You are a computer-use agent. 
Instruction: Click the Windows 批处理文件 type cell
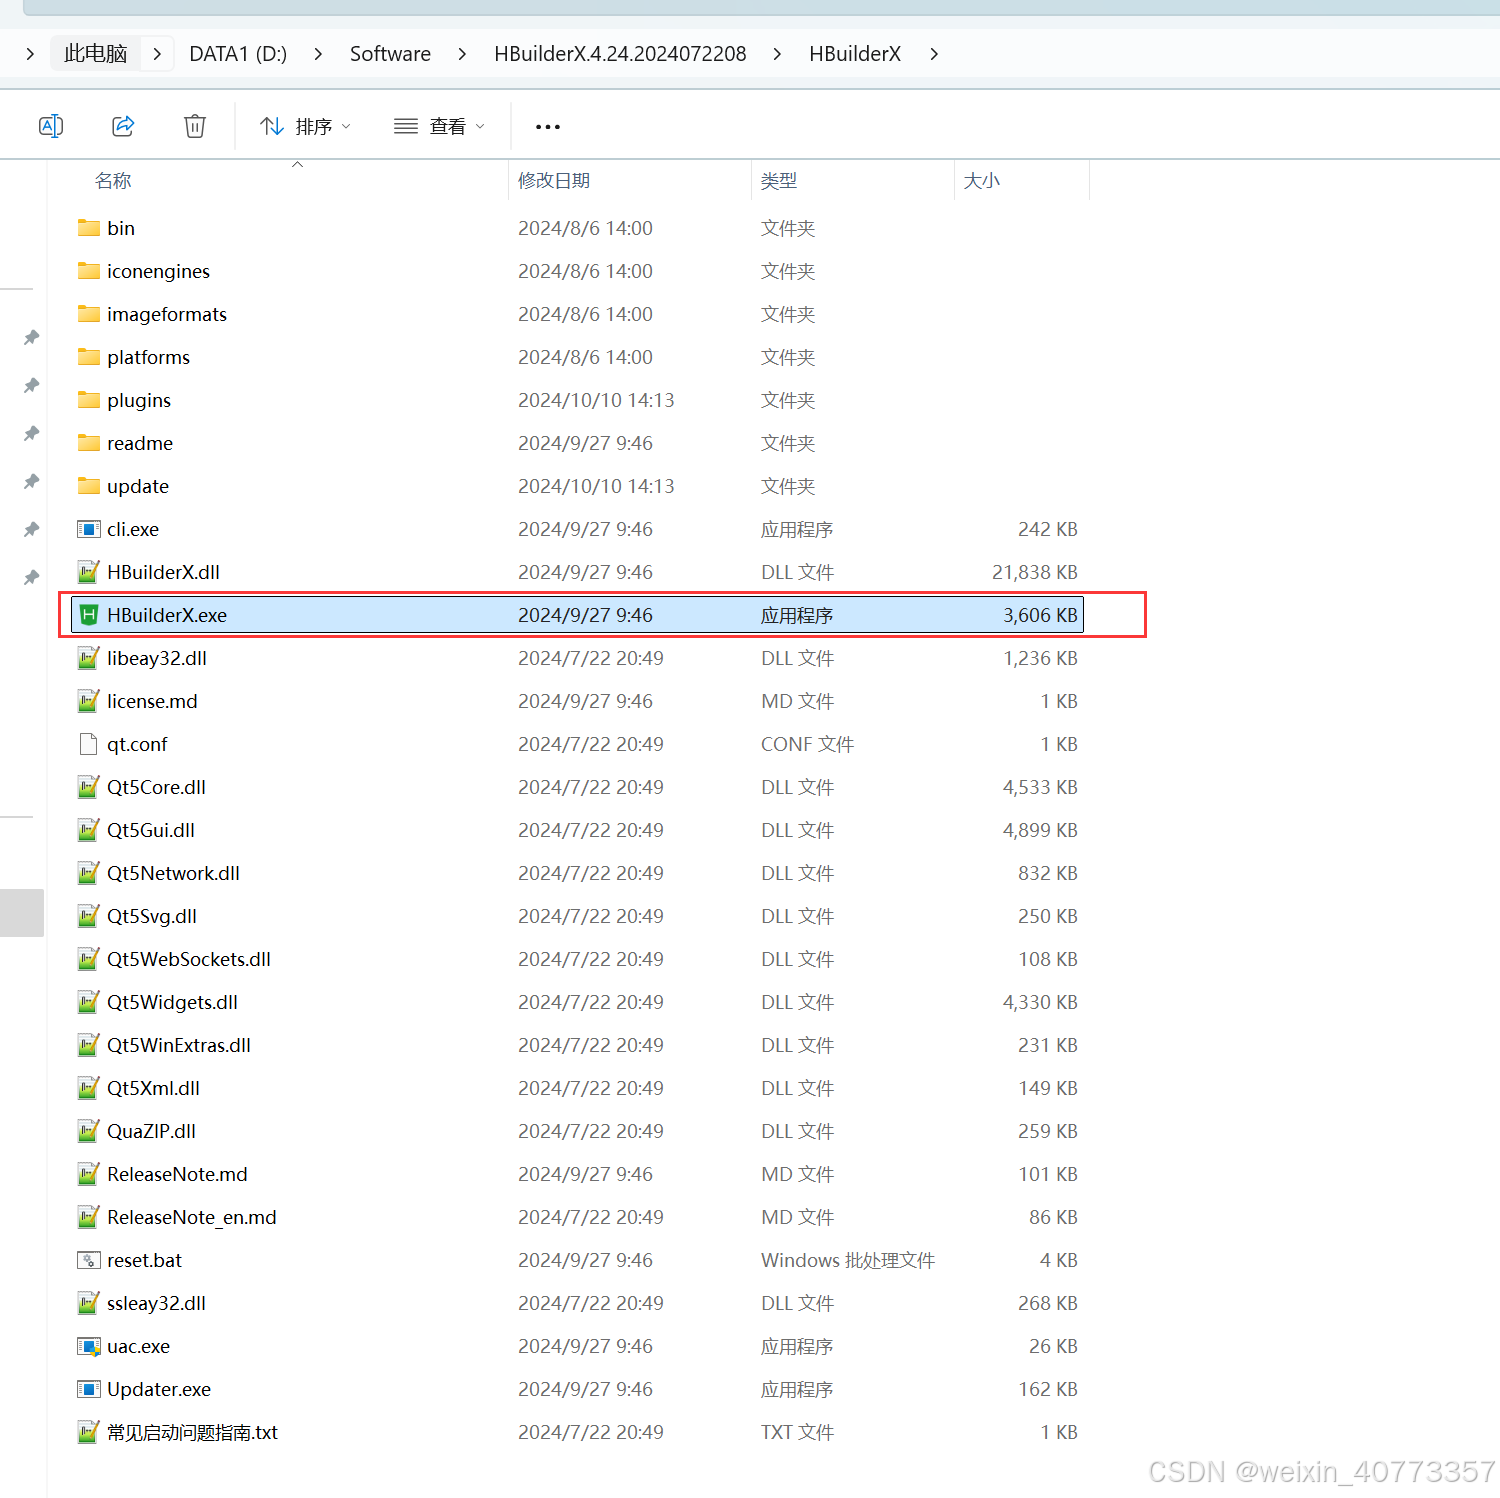pyautogui.click(x=848, y=1260)
